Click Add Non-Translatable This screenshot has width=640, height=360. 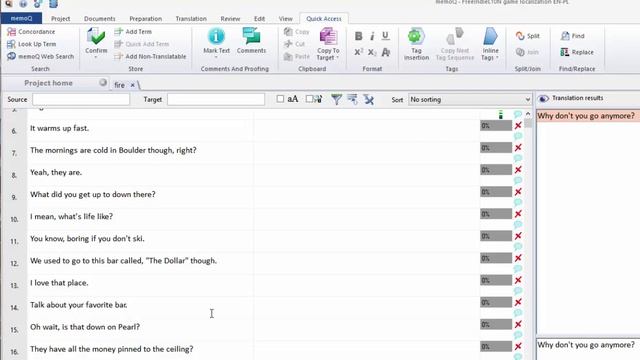coord(150,56)
